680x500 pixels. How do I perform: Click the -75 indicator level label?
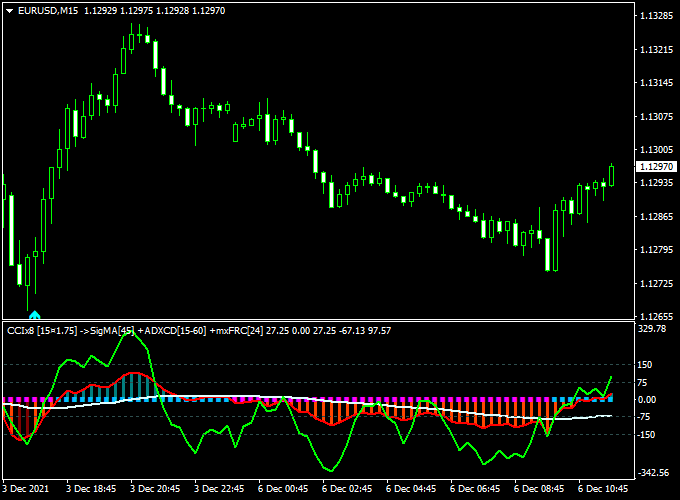pyautogui.click(x=644, y=417)
